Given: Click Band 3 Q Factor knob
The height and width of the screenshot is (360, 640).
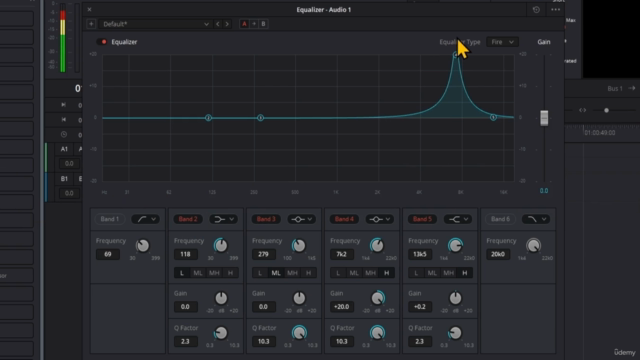Looking at the screenshot, I should click(299, 333).
